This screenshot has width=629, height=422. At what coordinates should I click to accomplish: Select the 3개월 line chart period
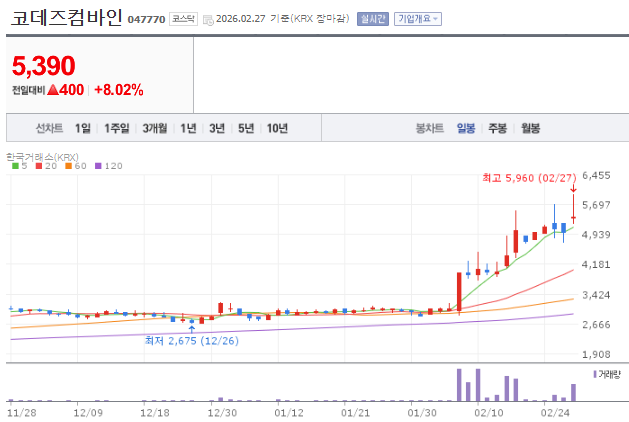coord(155,128)
